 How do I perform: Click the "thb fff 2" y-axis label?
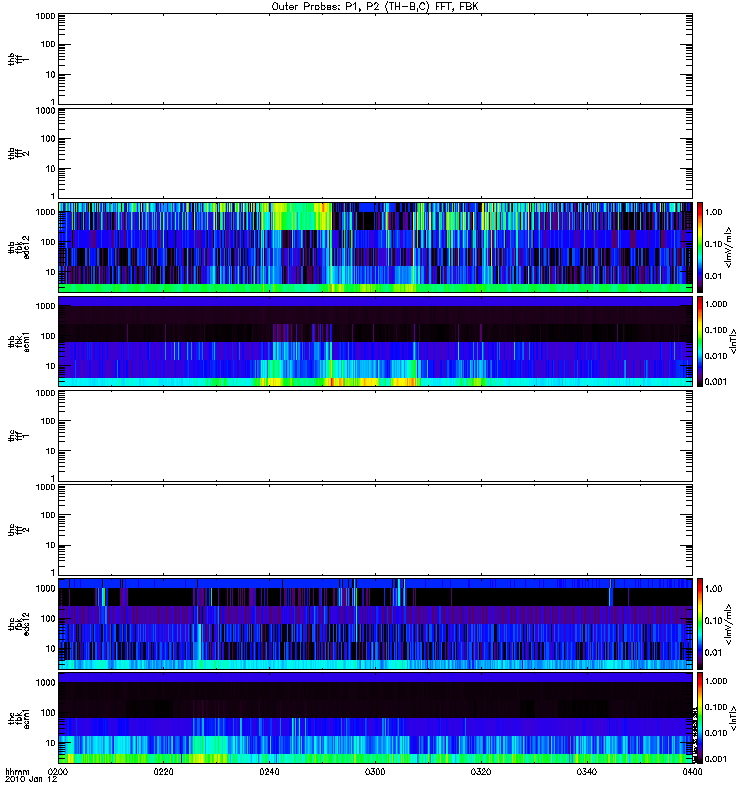tap(18, 153)
